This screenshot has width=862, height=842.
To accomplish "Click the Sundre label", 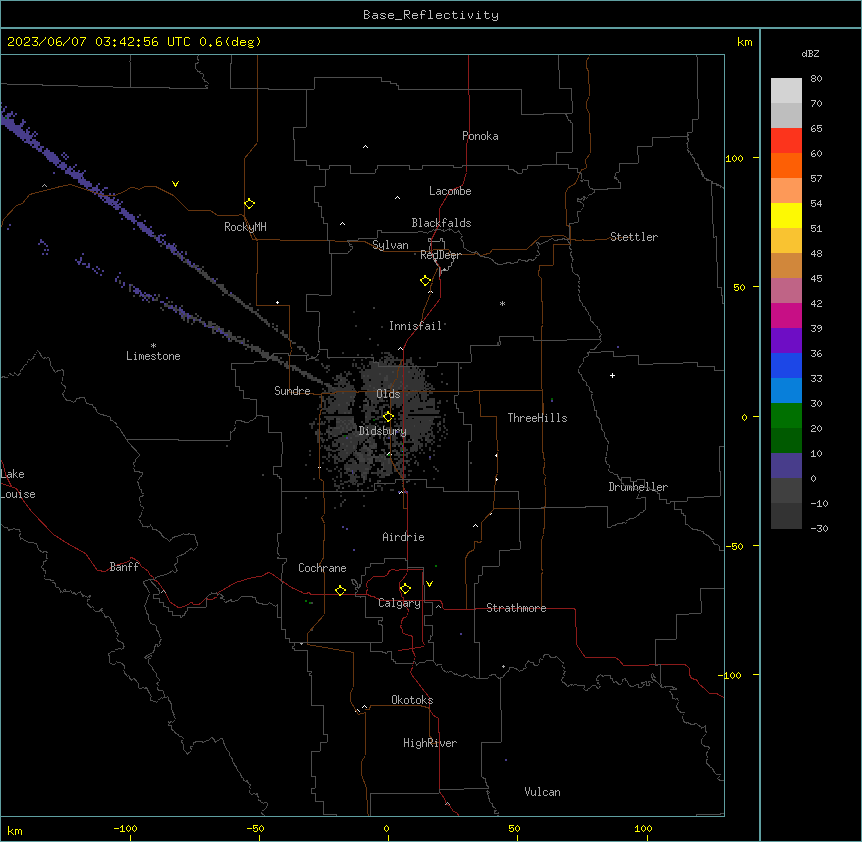I will (x=292, y=391).
